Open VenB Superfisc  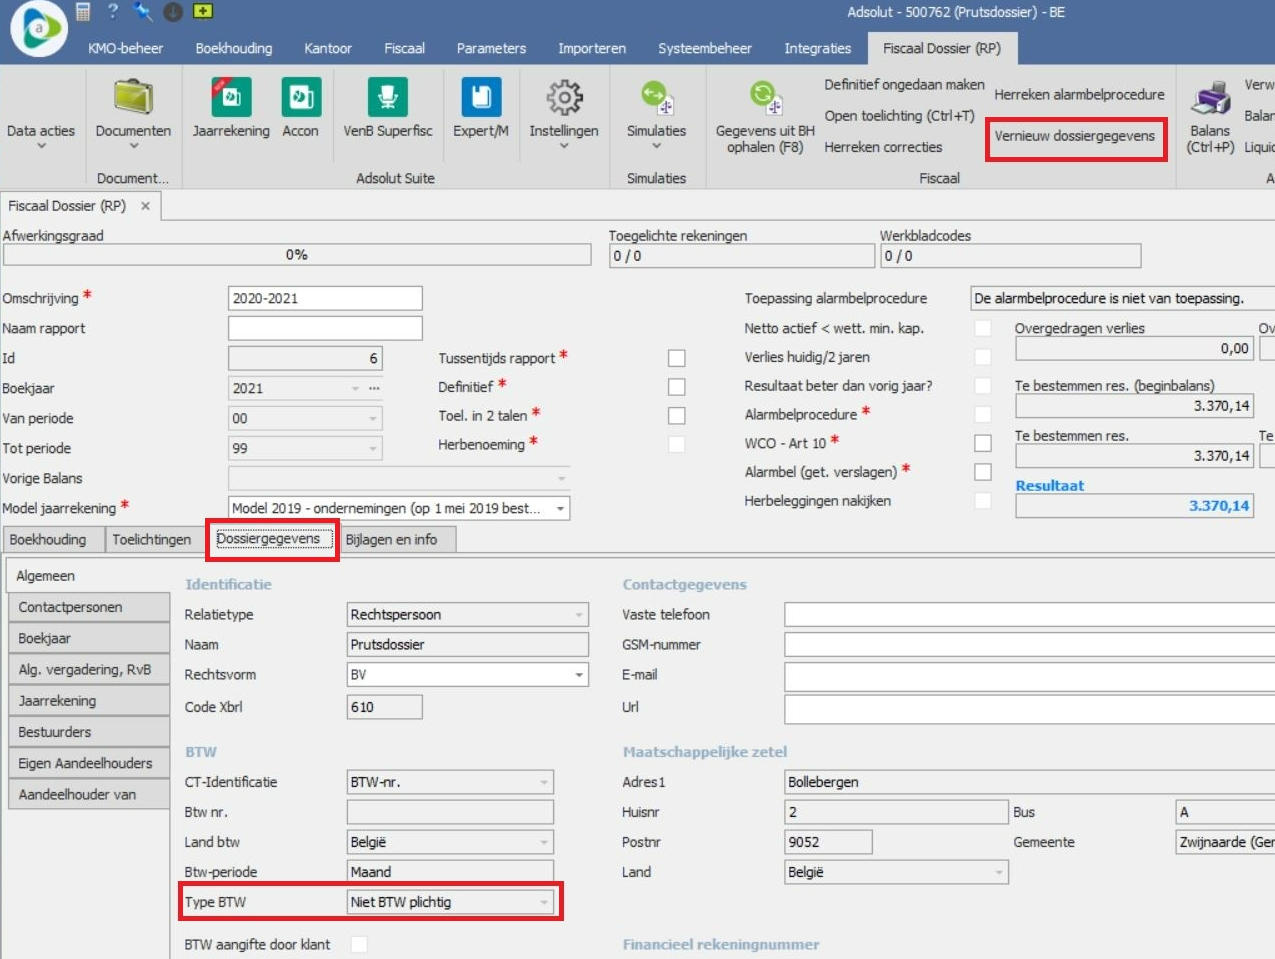point(388,108)
